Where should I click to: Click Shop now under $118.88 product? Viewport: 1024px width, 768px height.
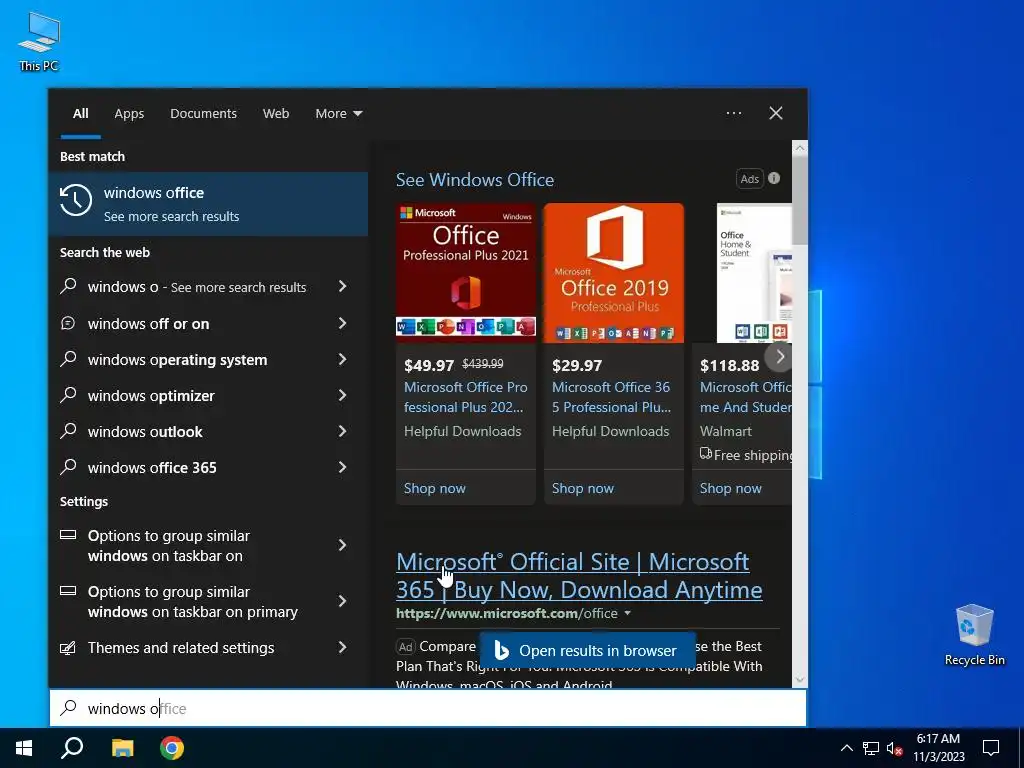[730, 488]
